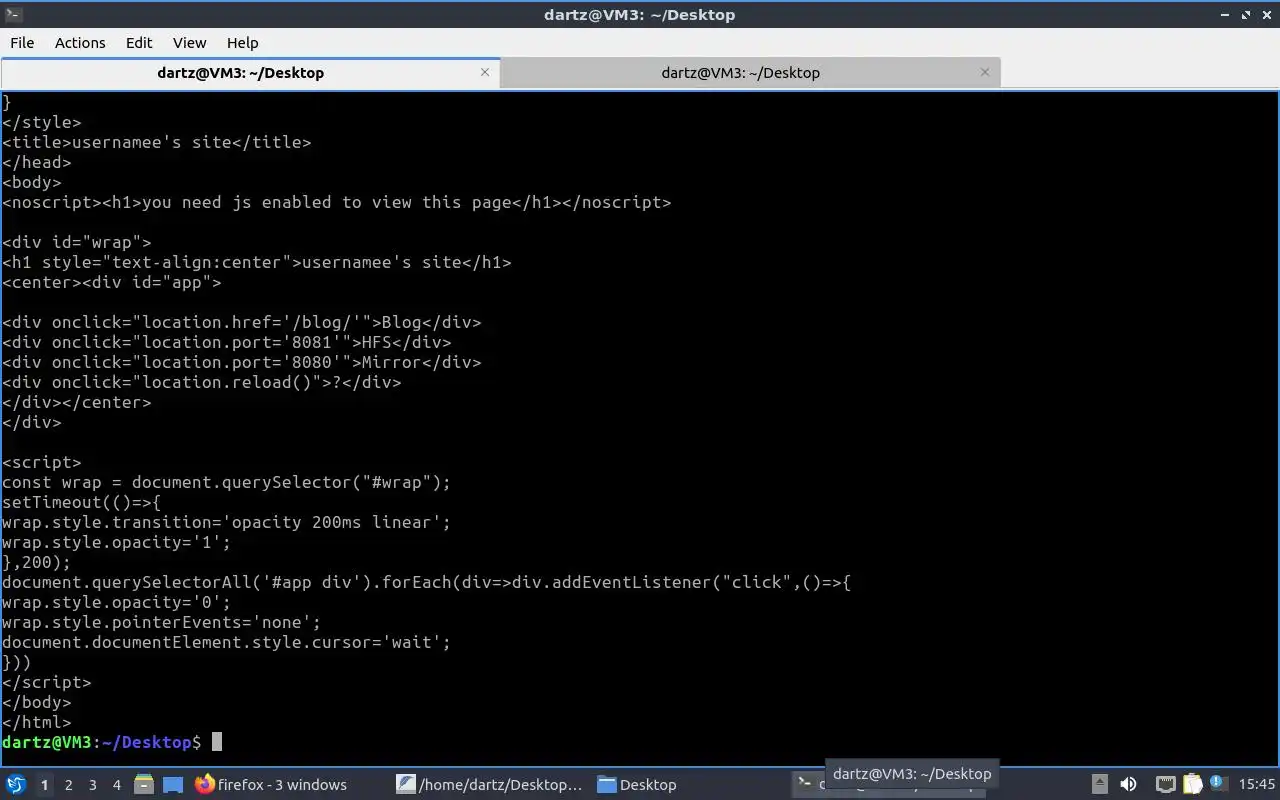
Task: Open the Help menu
Action: (242, 43)
